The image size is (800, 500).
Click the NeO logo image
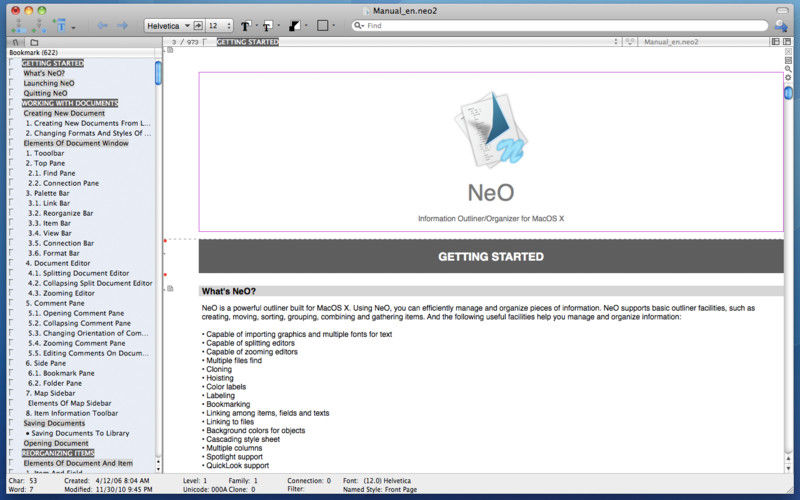tap(491, 130)
